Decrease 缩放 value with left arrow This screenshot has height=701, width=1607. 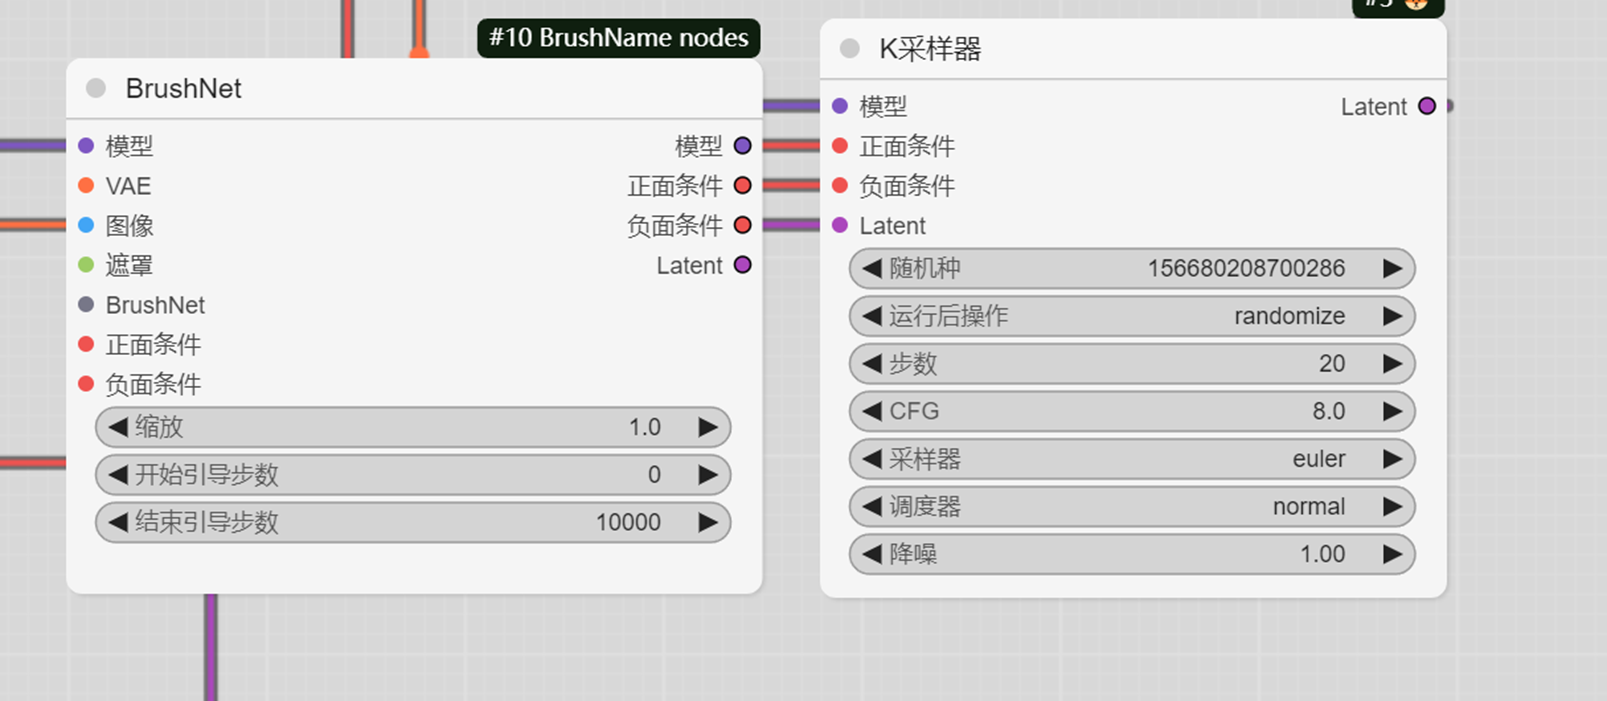(118, 427)
